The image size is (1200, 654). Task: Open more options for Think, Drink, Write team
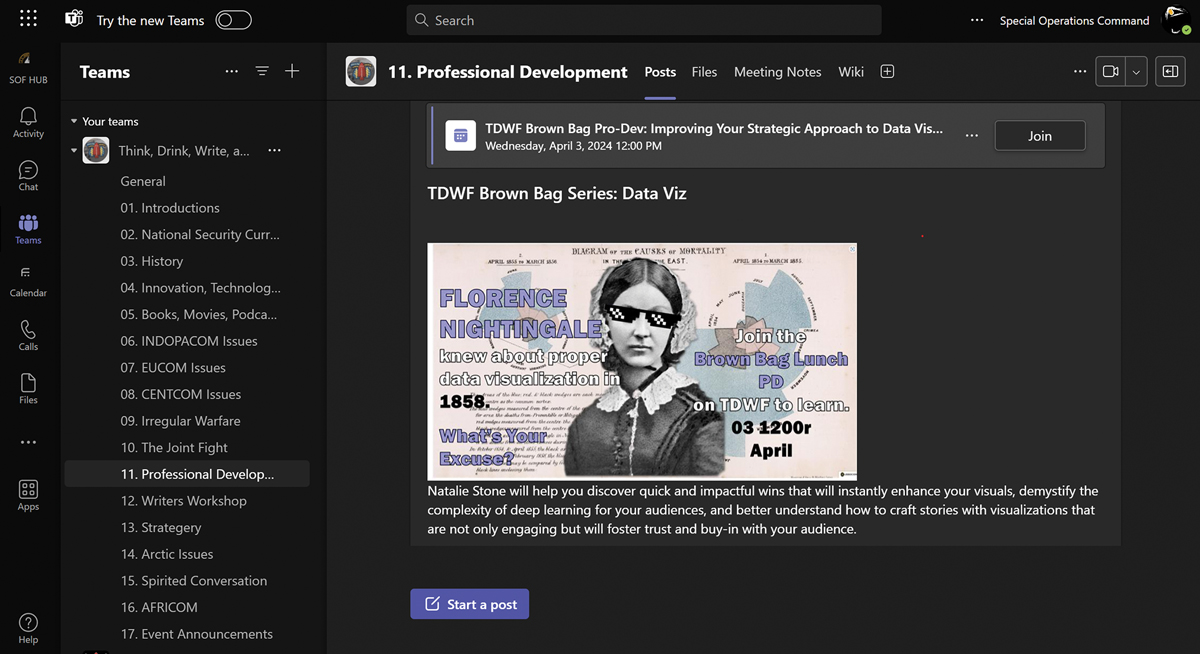pos(274,150)
